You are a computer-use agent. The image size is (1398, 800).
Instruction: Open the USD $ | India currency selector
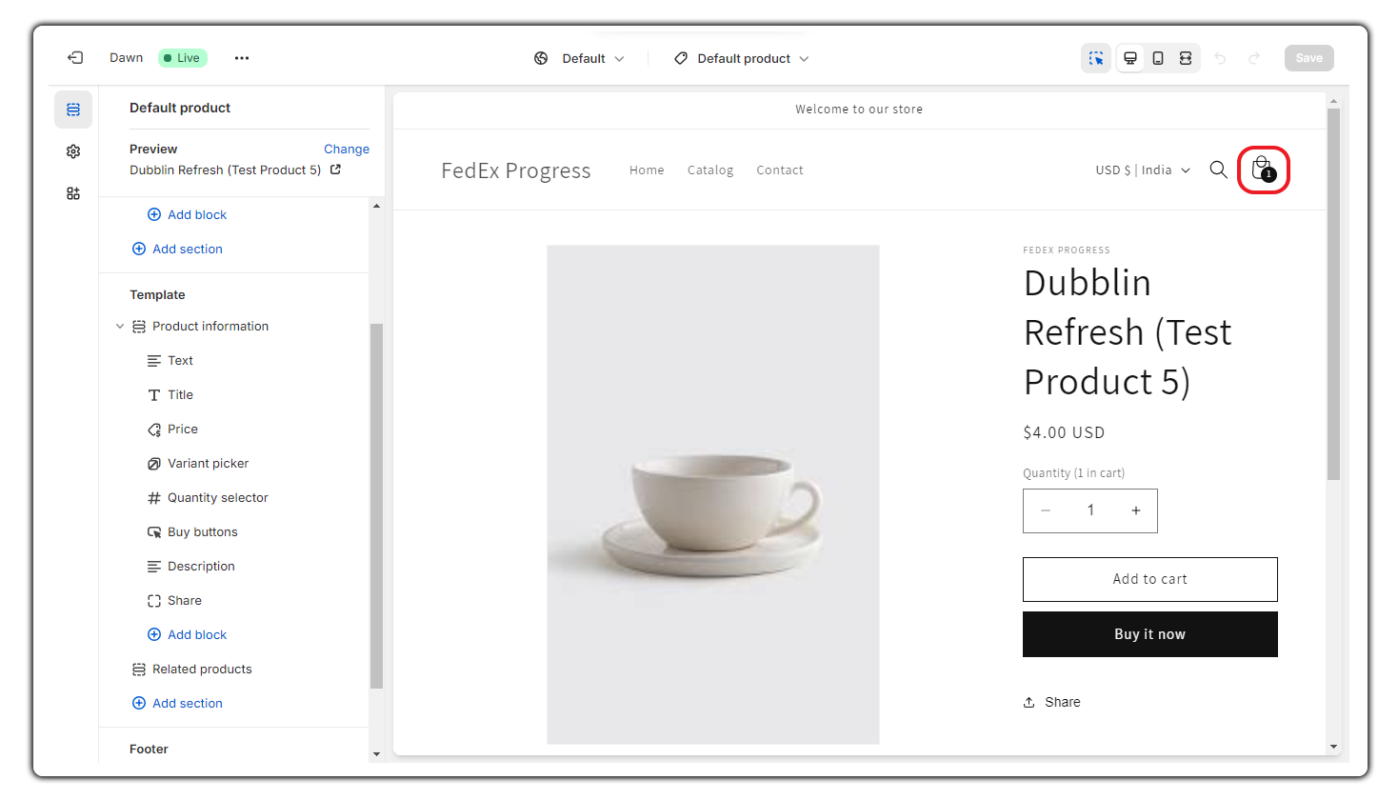(x=1143, y=170)
